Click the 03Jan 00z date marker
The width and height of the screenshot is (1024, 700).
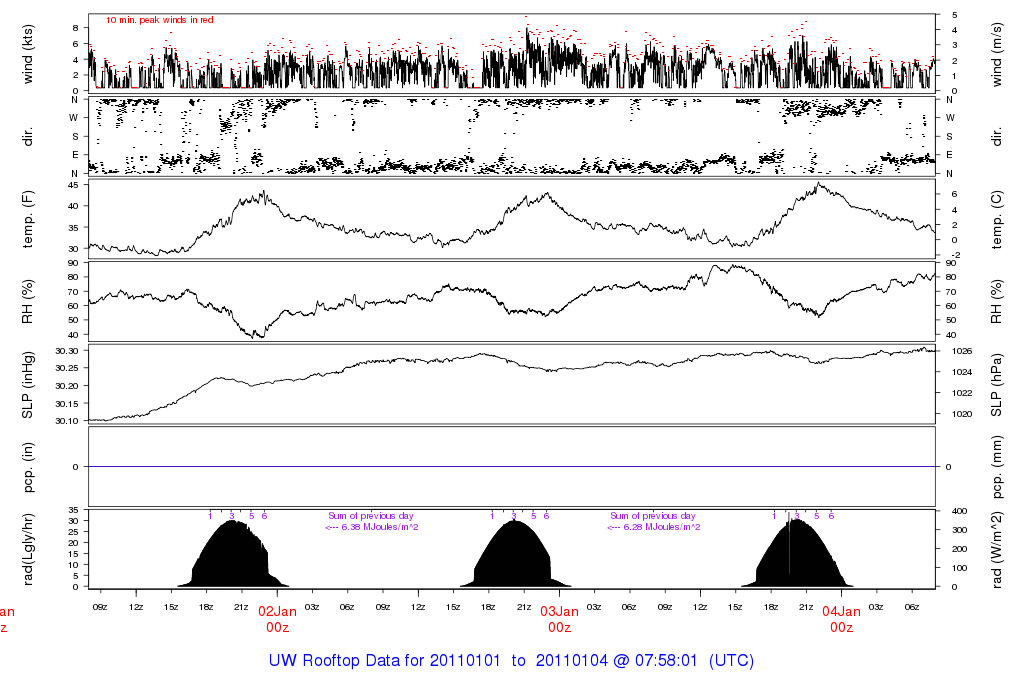[559, 619]
